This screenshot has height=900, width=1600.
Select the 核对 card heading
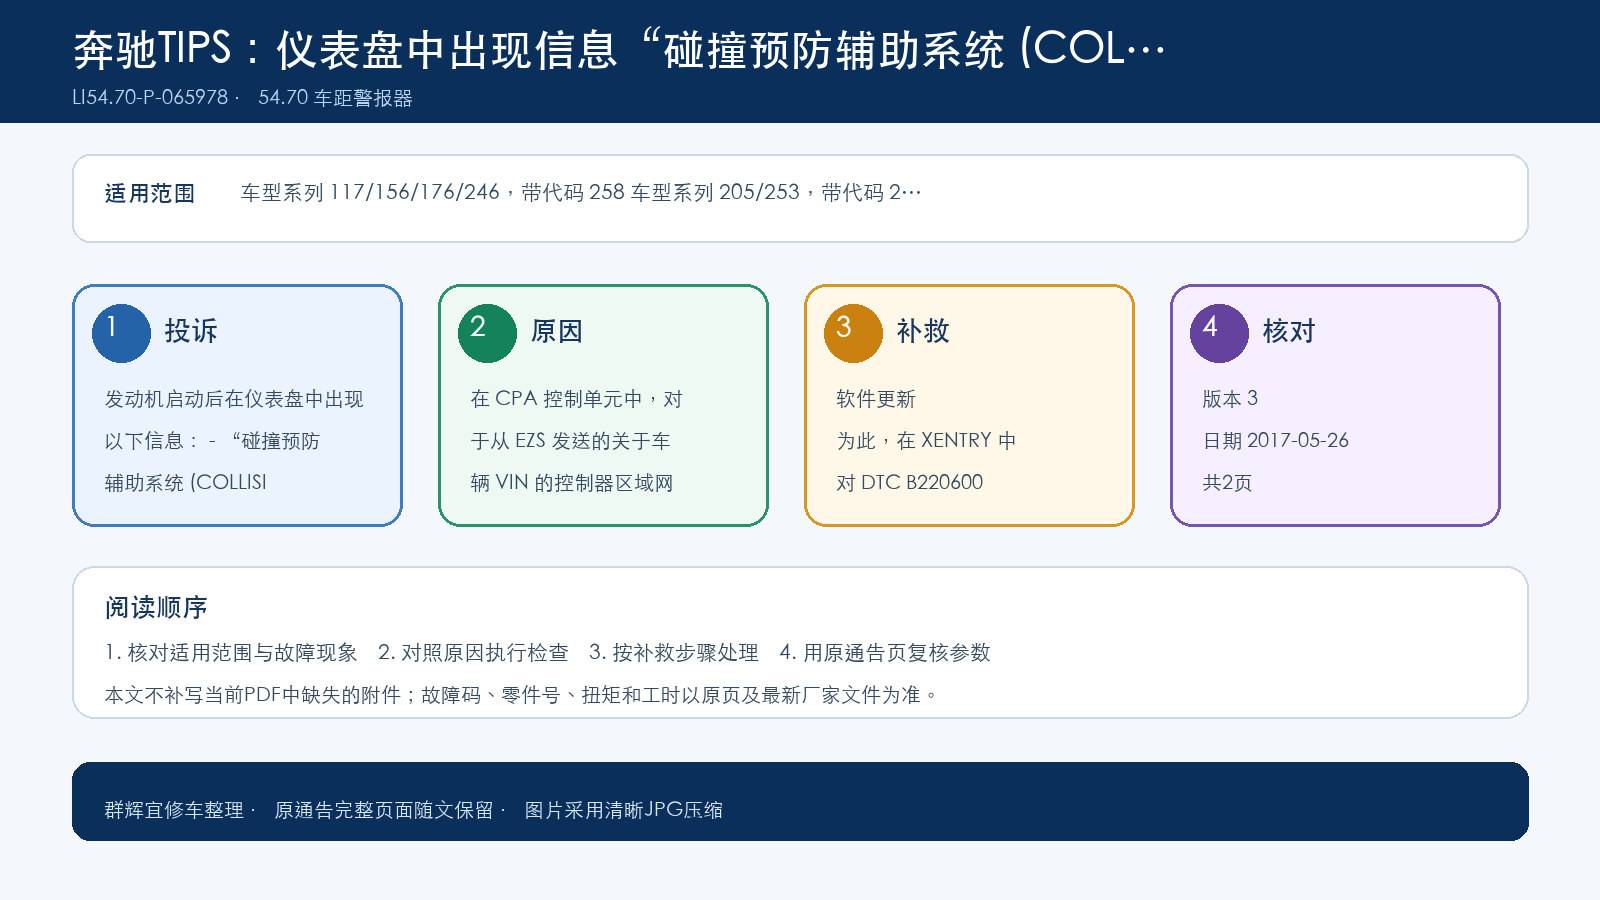(1289, 331)
